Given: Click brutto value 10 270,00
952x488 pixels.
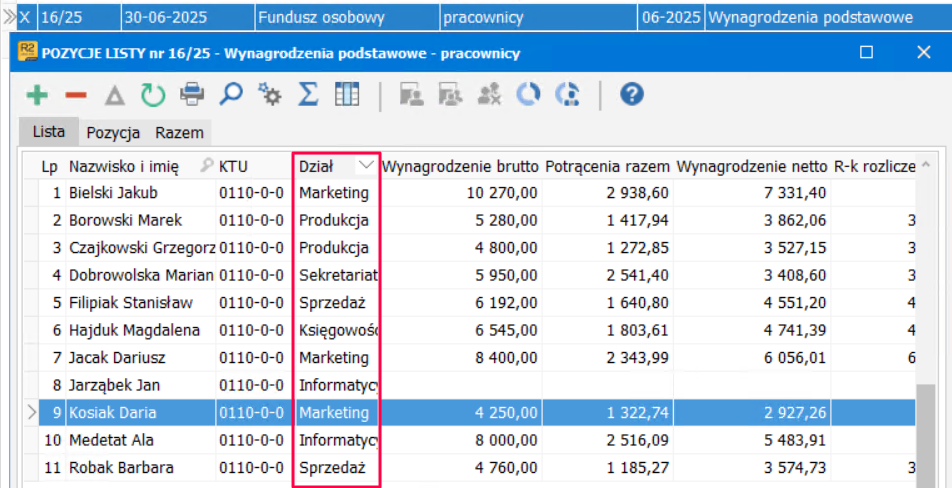Looking at the screenshot, I should (x=503, y=193).
